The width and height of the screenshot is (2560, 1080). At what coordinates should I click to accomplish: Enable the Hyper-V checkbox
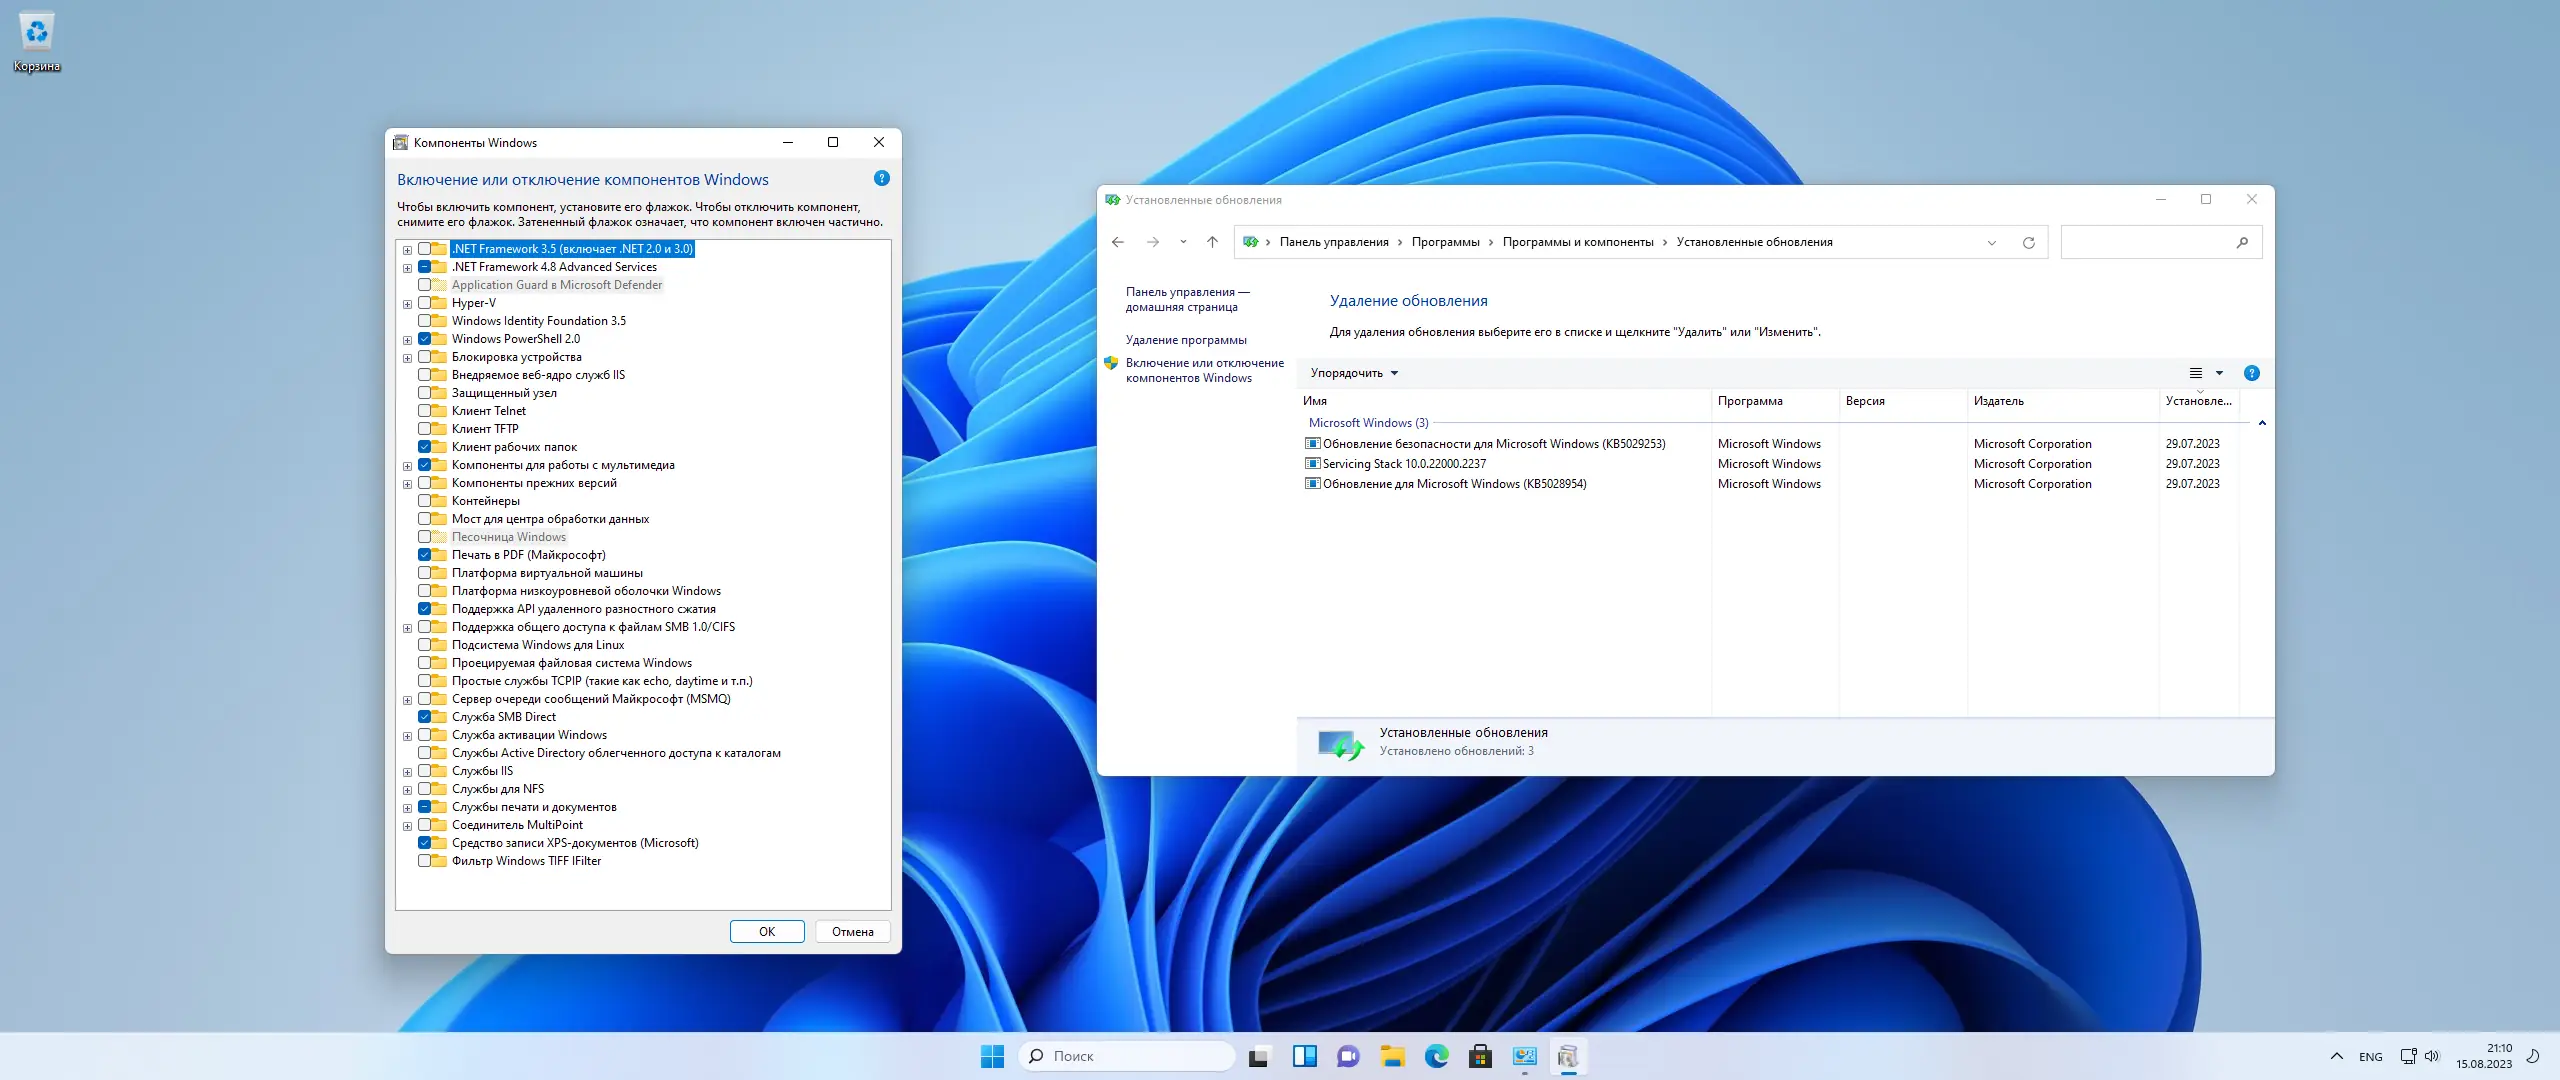(424, 303)
